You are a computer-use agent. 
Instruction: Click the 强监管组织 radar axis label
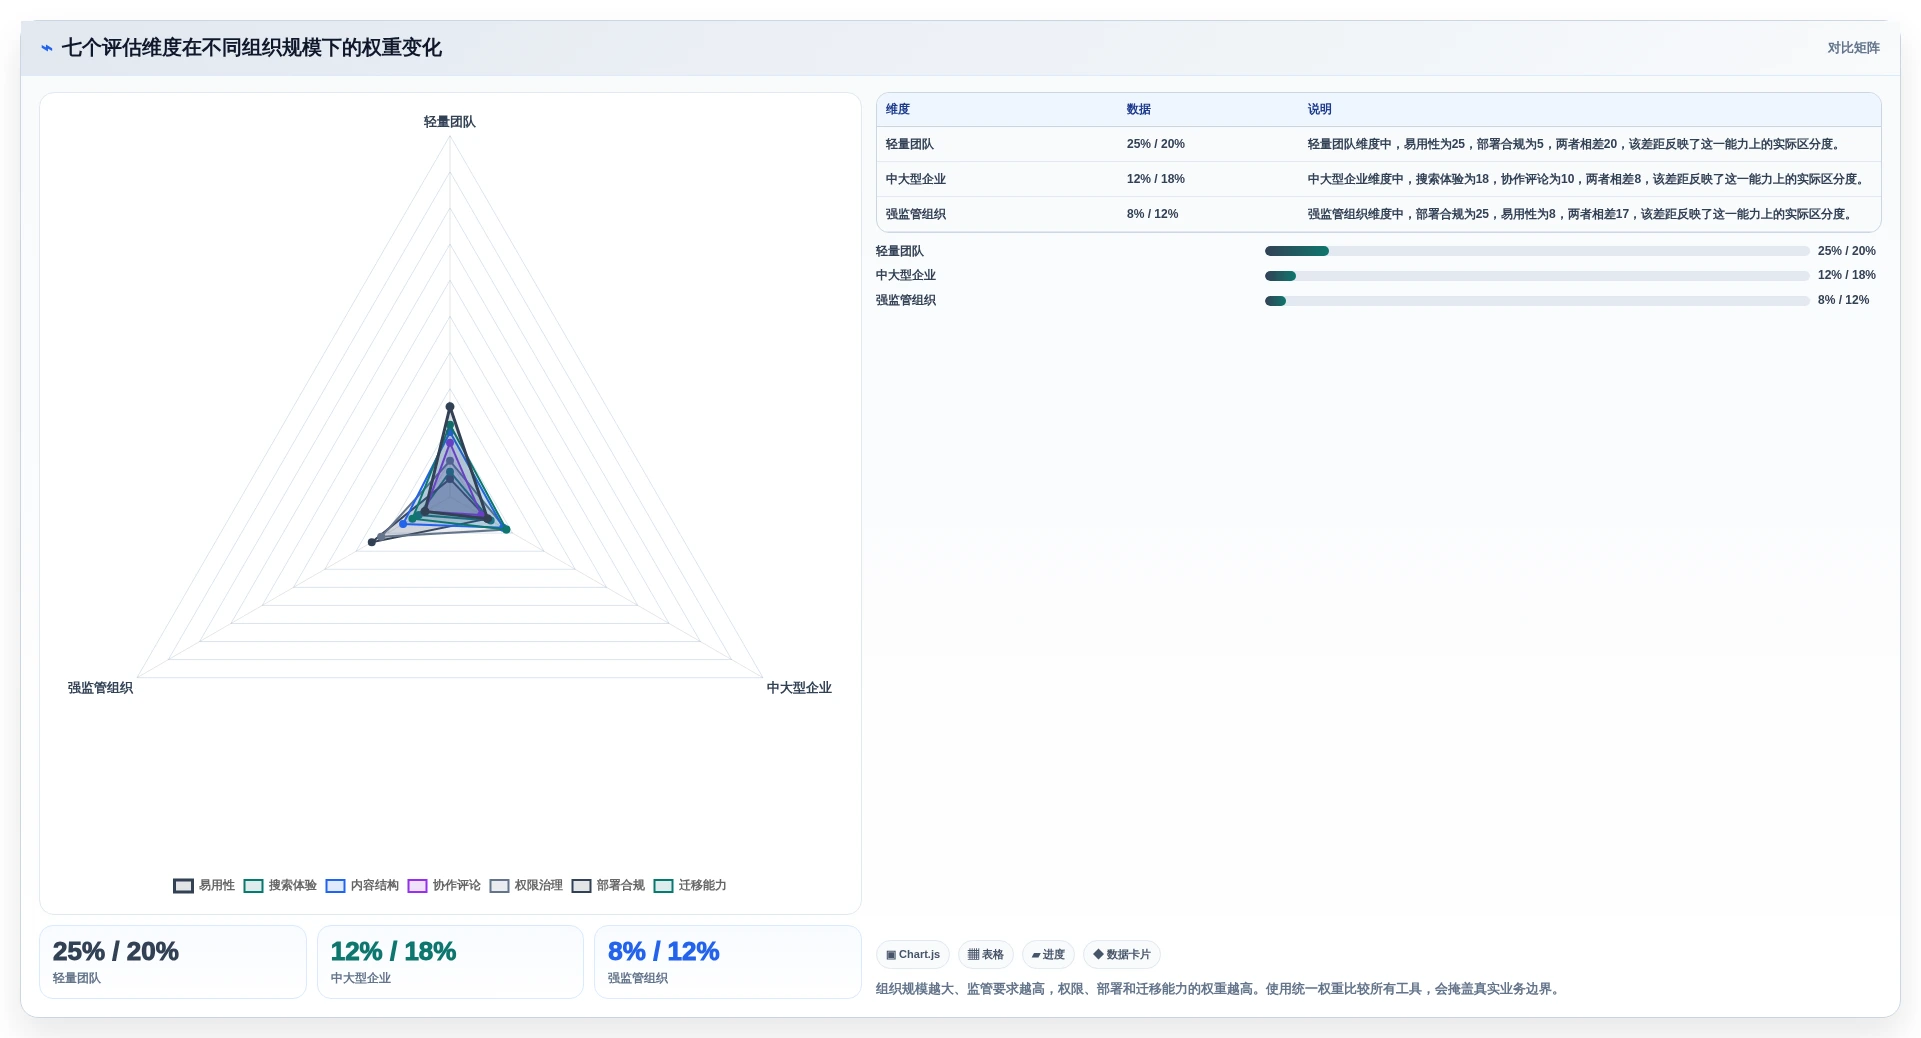click(x=100, y=688)
